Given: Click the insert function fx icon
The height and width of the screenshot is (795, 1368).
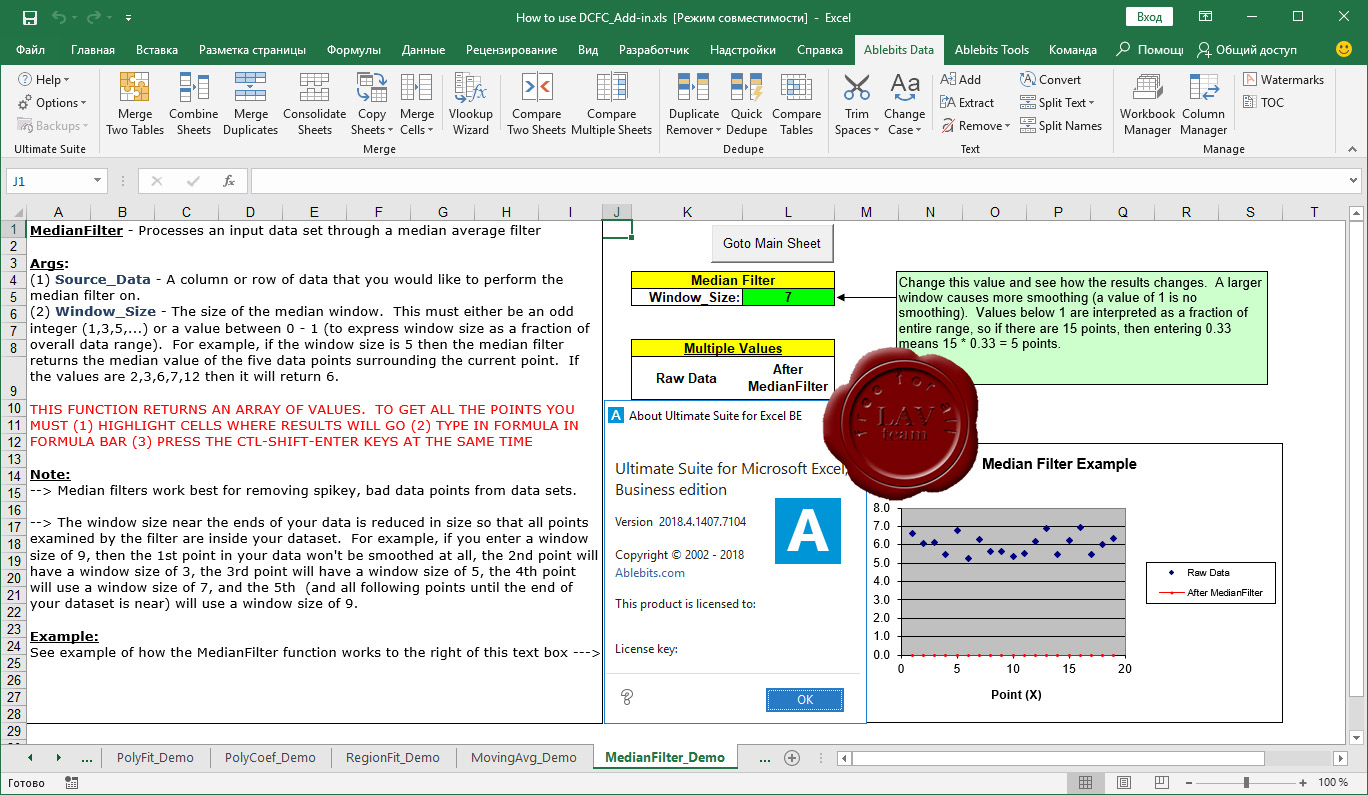Looking at the screenshot, I should tap(229, 181).
